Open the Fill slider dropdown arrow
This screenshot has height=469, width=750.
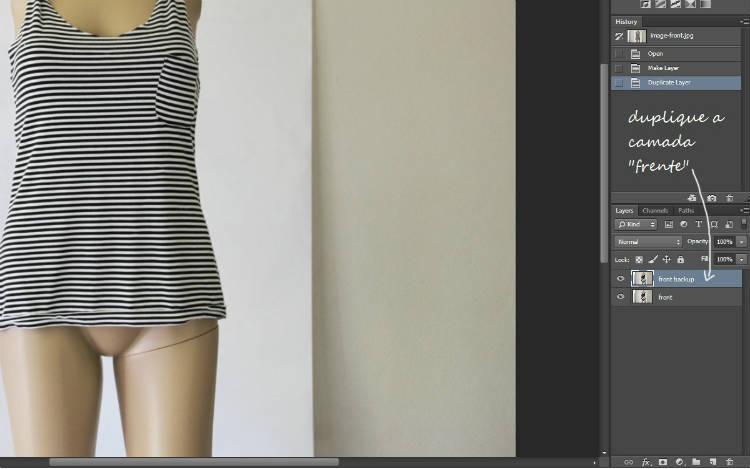pyautogui.click(x=741, y=260)
